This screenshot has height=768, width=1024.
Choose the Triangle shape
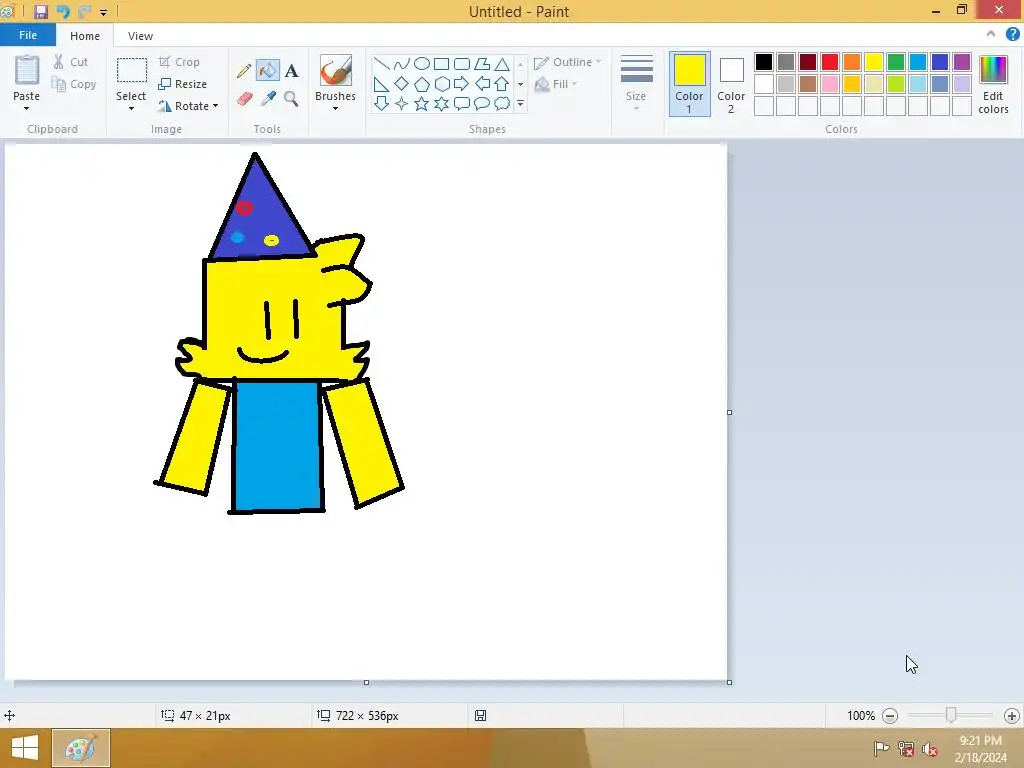pyautogui.click(x=502, y=63)
